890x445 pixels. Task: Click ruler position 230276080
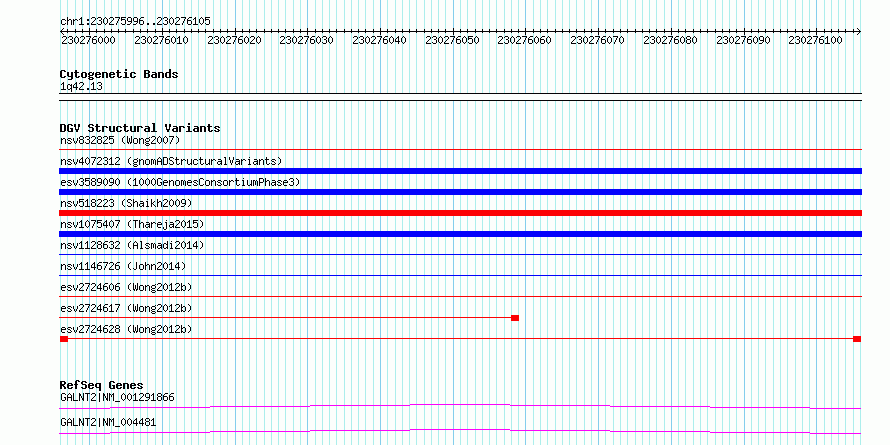(x=670, y=40)
